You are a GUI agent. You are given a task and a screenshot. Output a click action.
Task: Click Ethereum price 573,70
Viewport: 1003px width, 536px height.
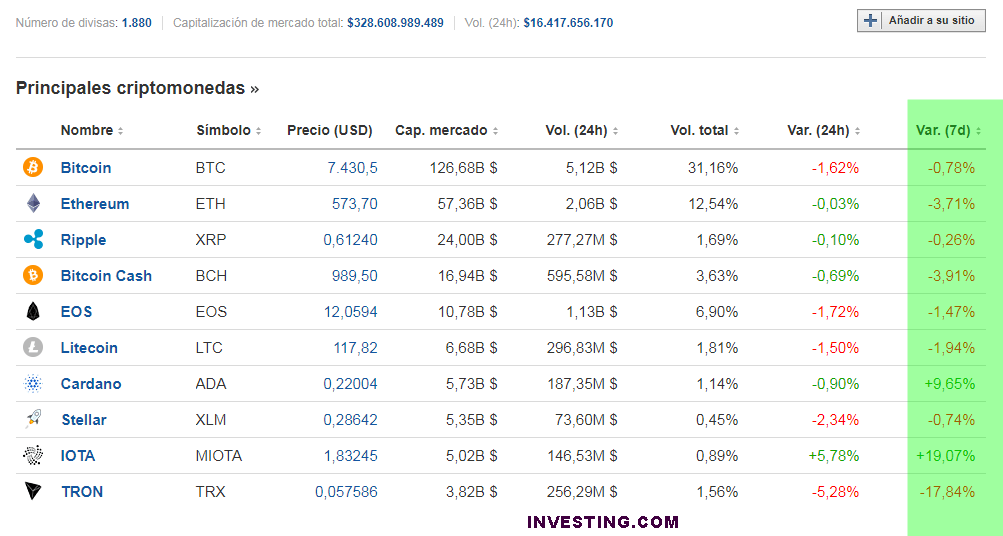[x=354, y=203]
